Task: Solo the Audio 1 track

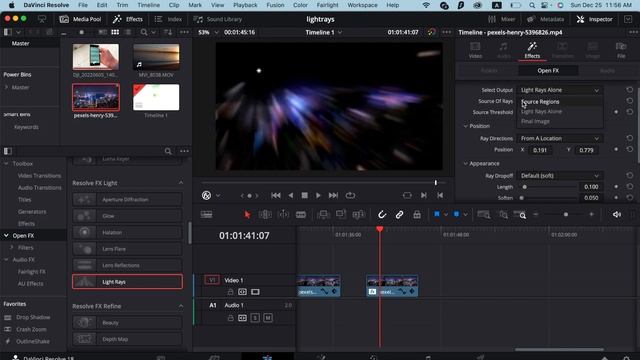Action: (x=255, y=318)
